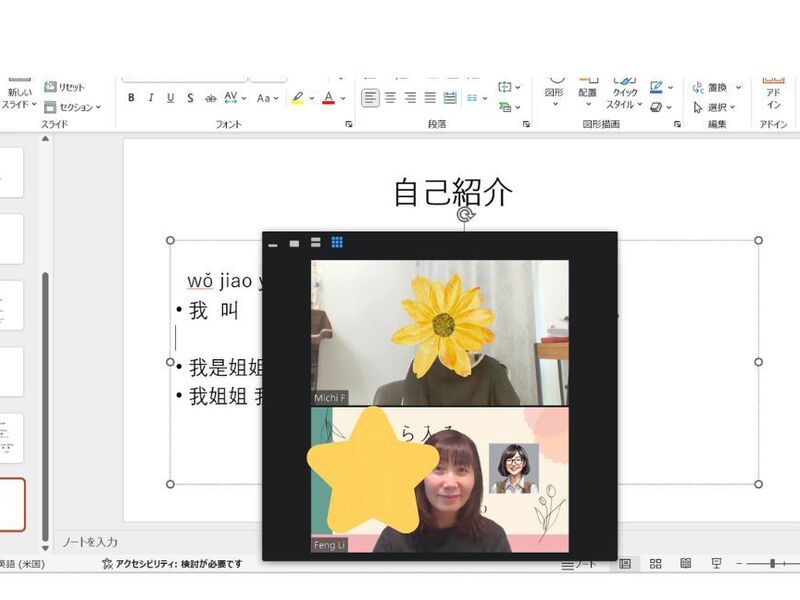Open the 置換 replace menu
Viewport: 800px width, 600px height.
[717, 87]
